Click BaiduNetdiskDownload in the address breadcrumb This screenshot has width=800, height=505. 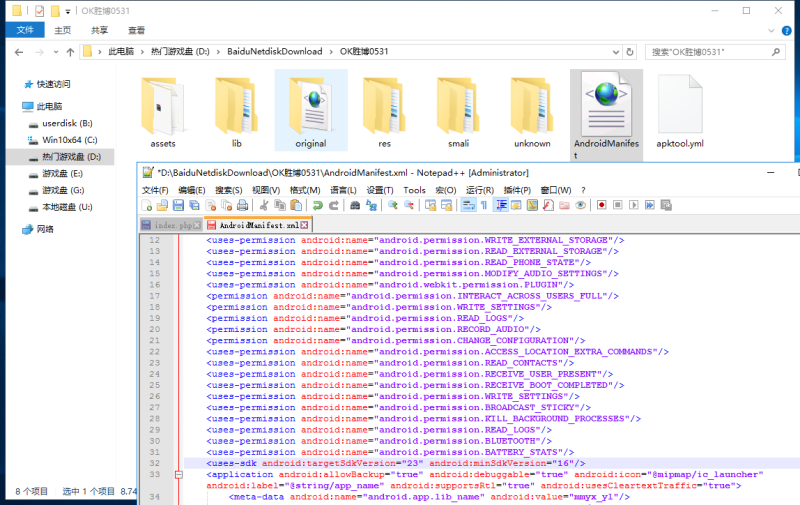point(274,52)
